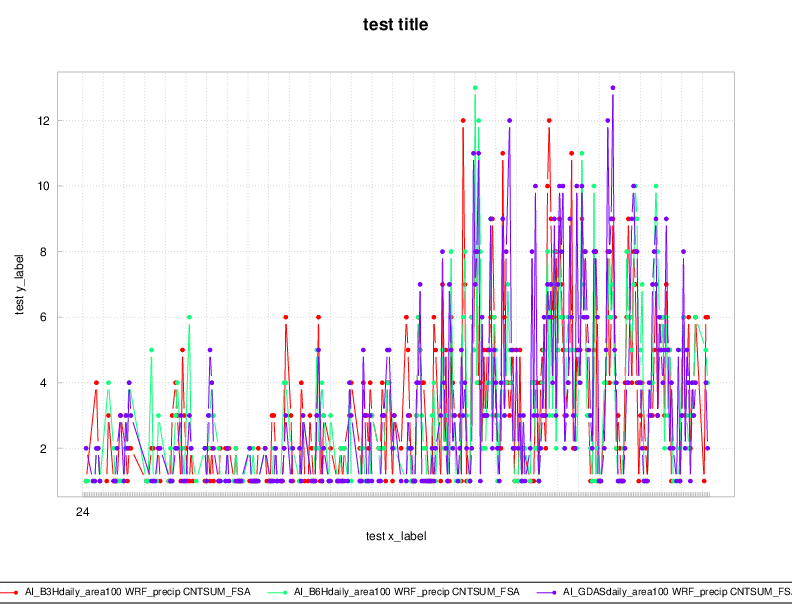This screenshot has width=792, height=612.
Task: Pick the leftmost red point at value 12
Action: (463, 120)
